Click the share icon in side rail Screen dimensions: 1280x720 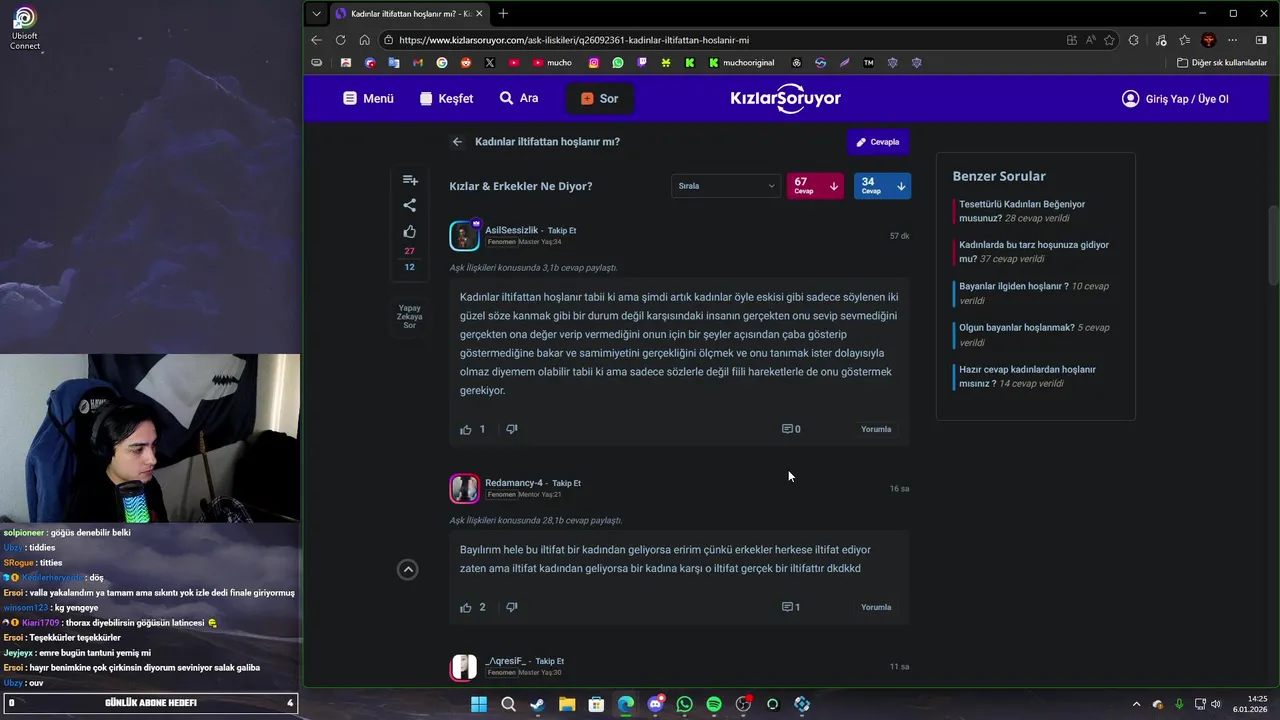(x=410, y=205)
